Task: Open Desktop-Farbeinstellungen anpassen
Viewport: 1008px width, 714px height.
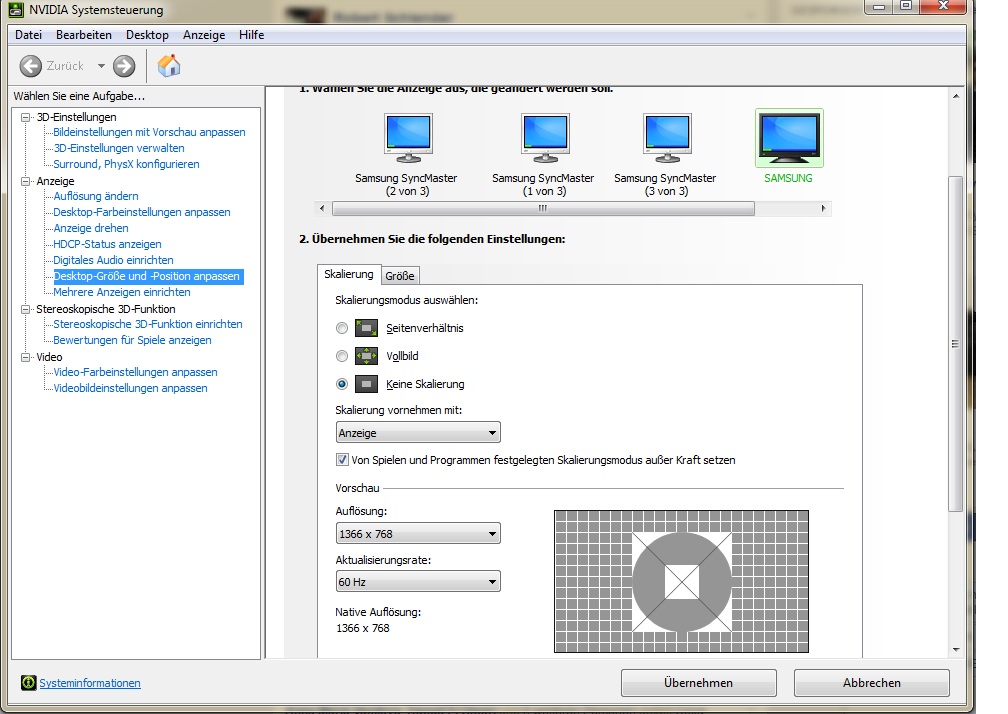Action: [x=141, y=212]
